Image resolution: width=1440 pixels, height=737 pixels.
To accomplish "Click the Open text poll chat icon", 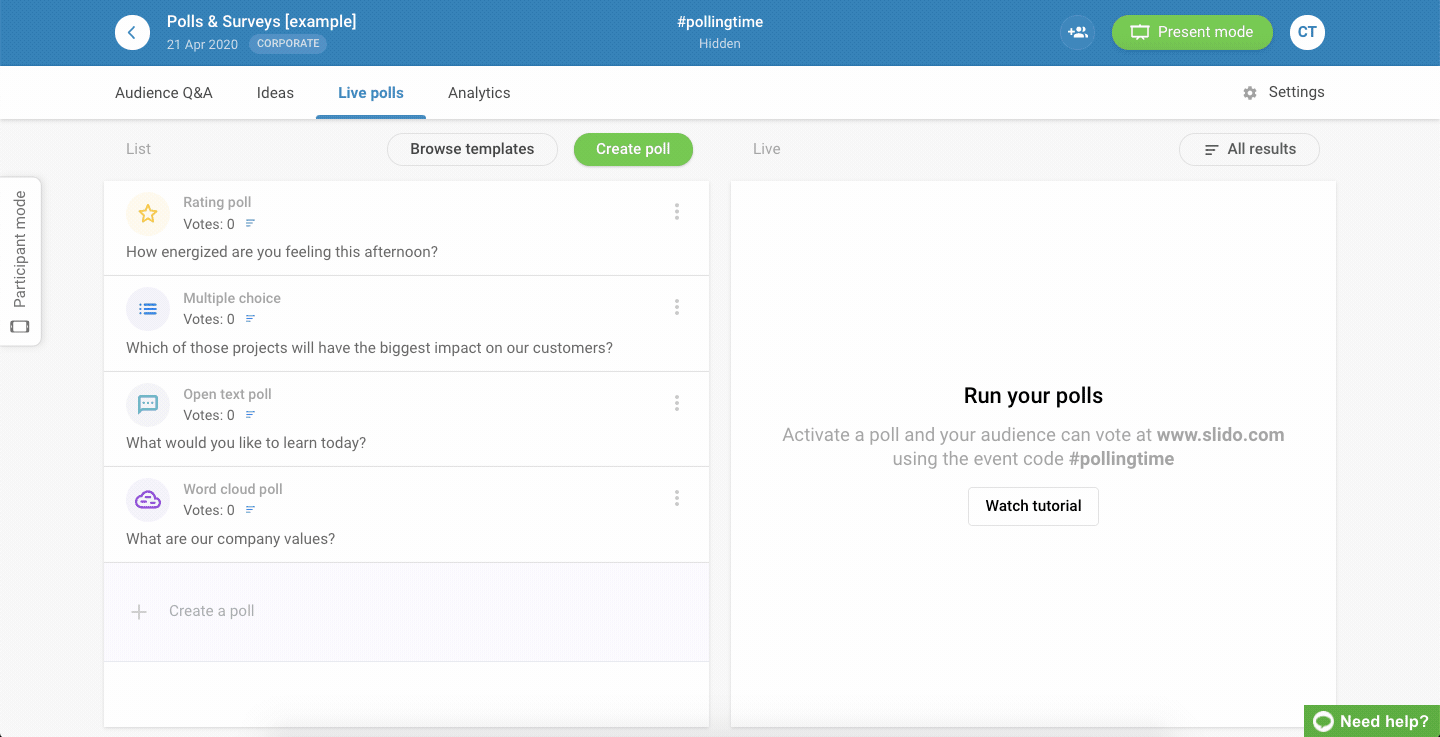I will [148, 404].
